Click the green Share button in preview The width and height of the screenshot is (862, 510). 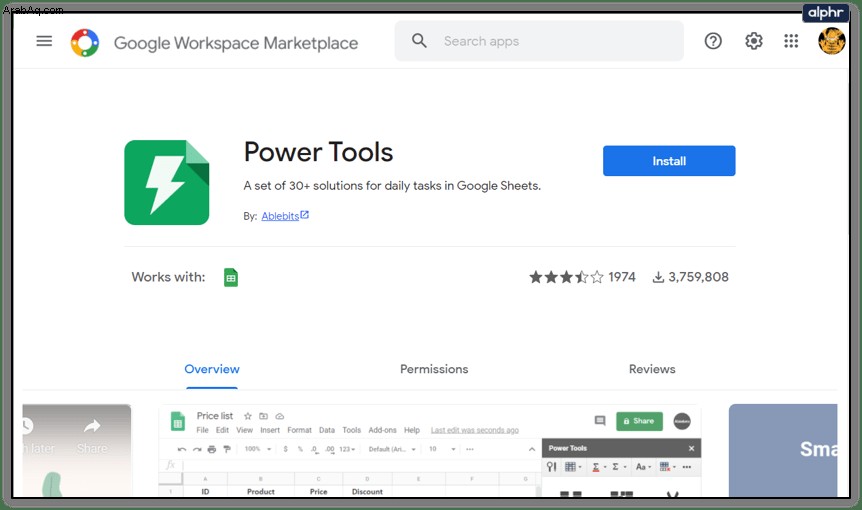coord(639,421)
